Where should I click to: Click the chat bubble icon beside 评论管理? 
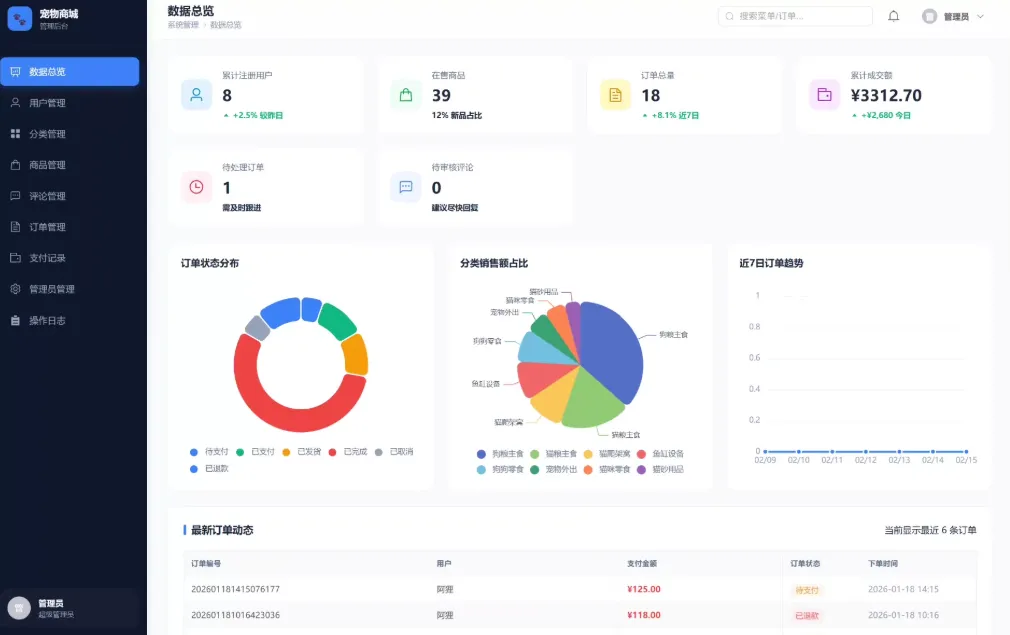pos(15,196)
